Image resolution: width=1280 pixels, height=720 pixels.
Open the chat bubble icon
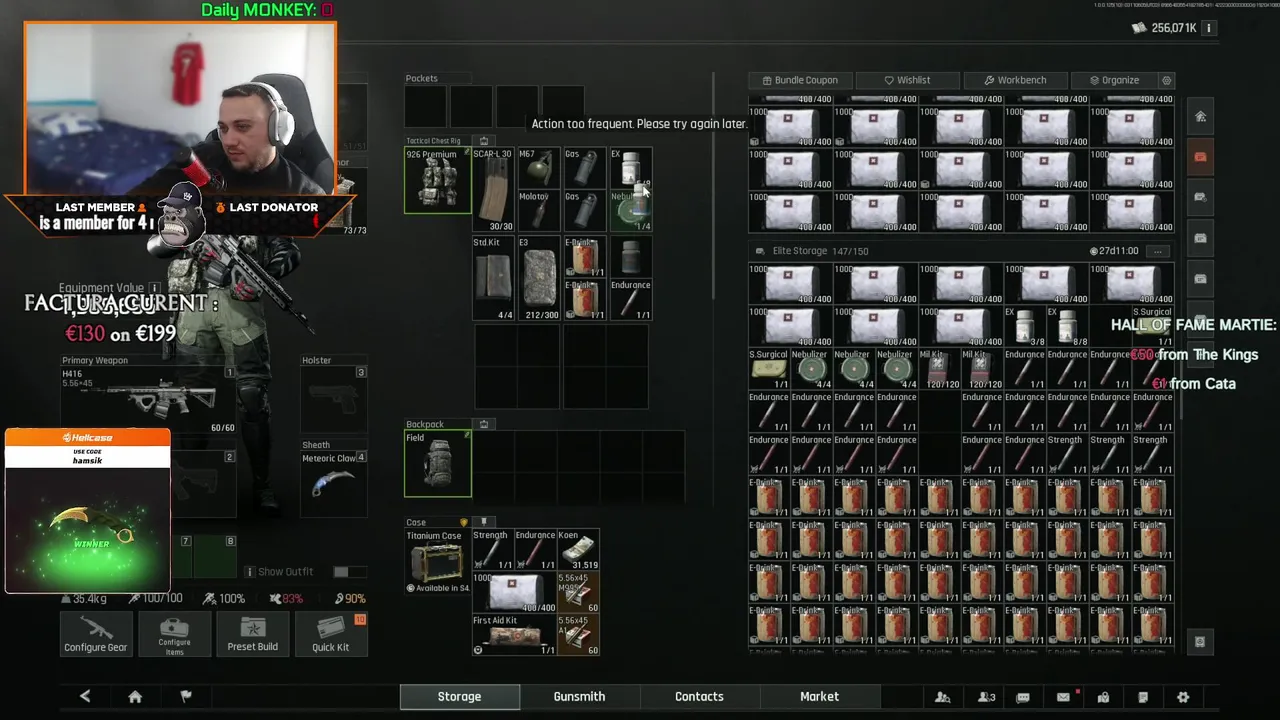pos(1023,697)
